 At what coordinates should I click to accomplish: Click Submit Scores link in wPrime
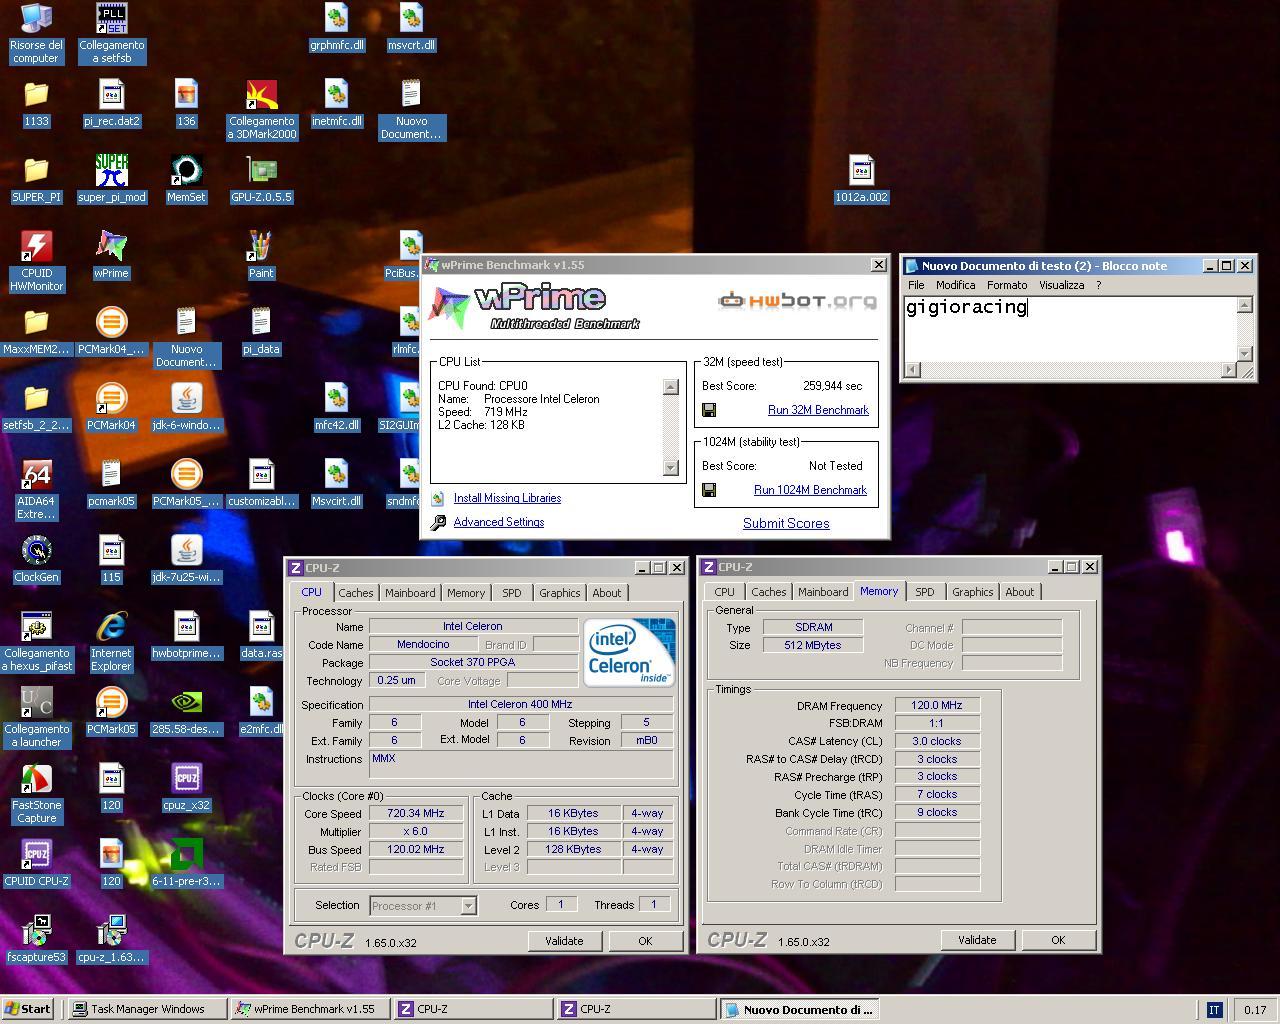click(786, 523)
